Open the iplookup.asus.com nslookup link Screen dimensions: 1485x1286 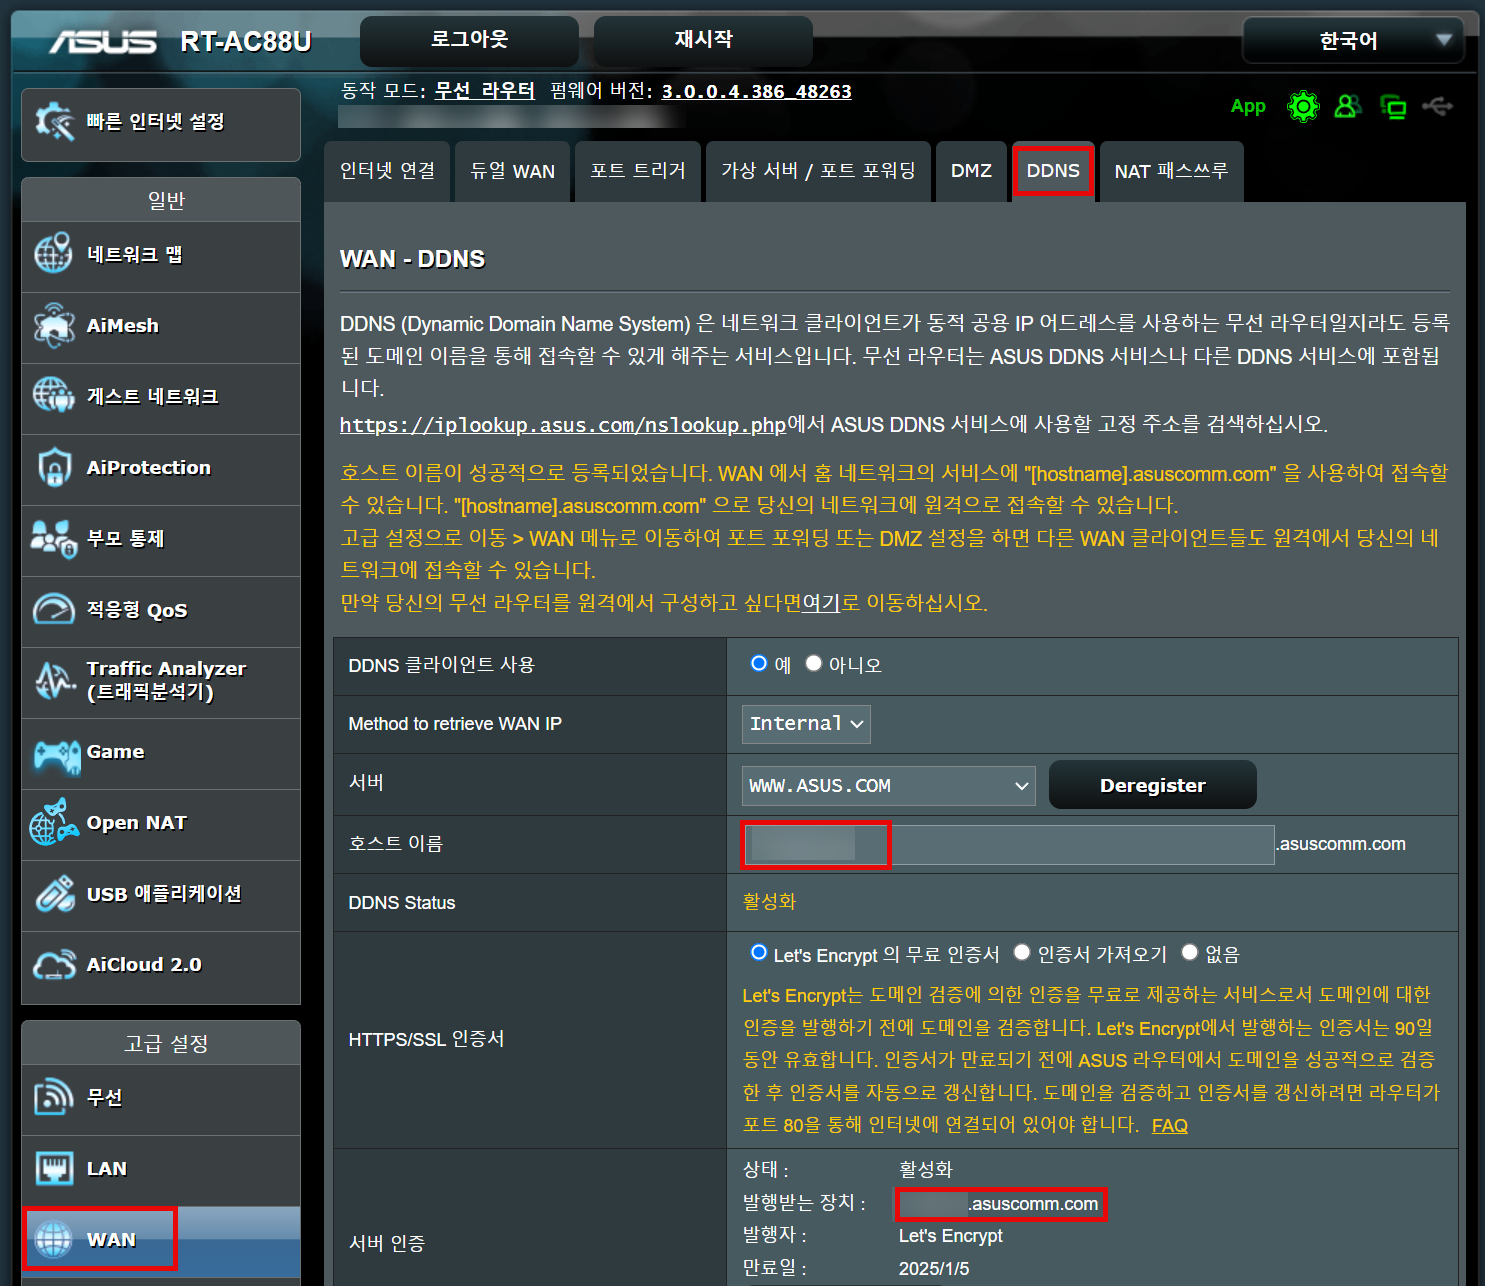(x=563, y=425)
